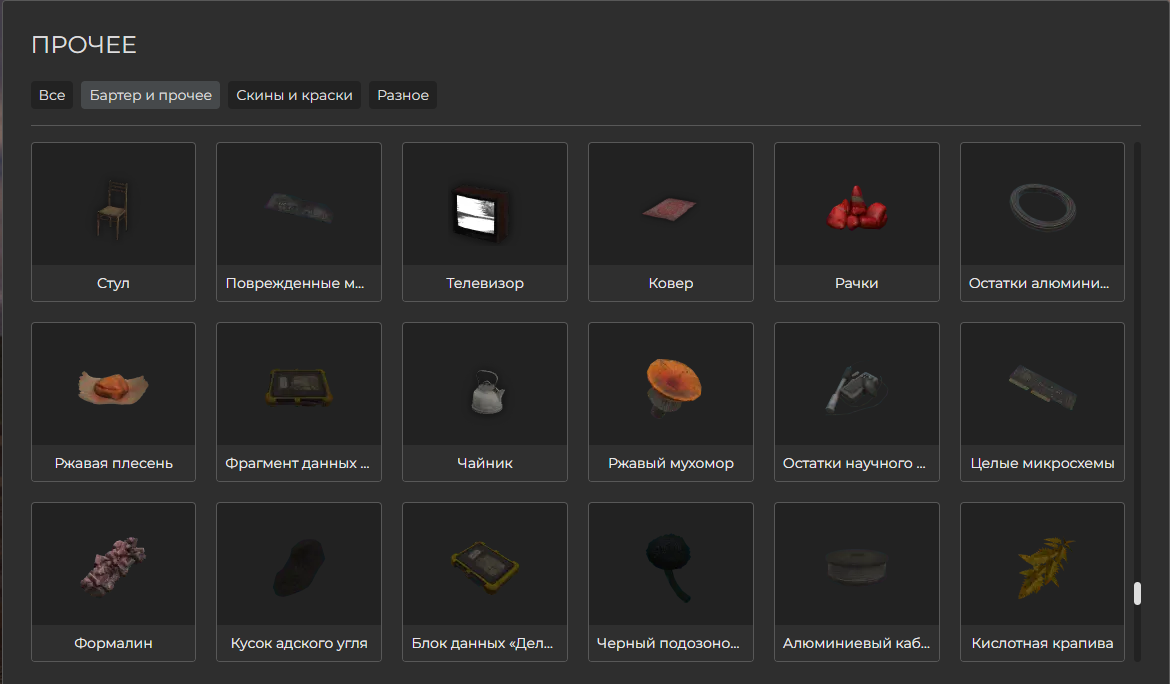The image size is (1170, 684).
Task: Click the Чайник label
Action: tap(485, 463)
